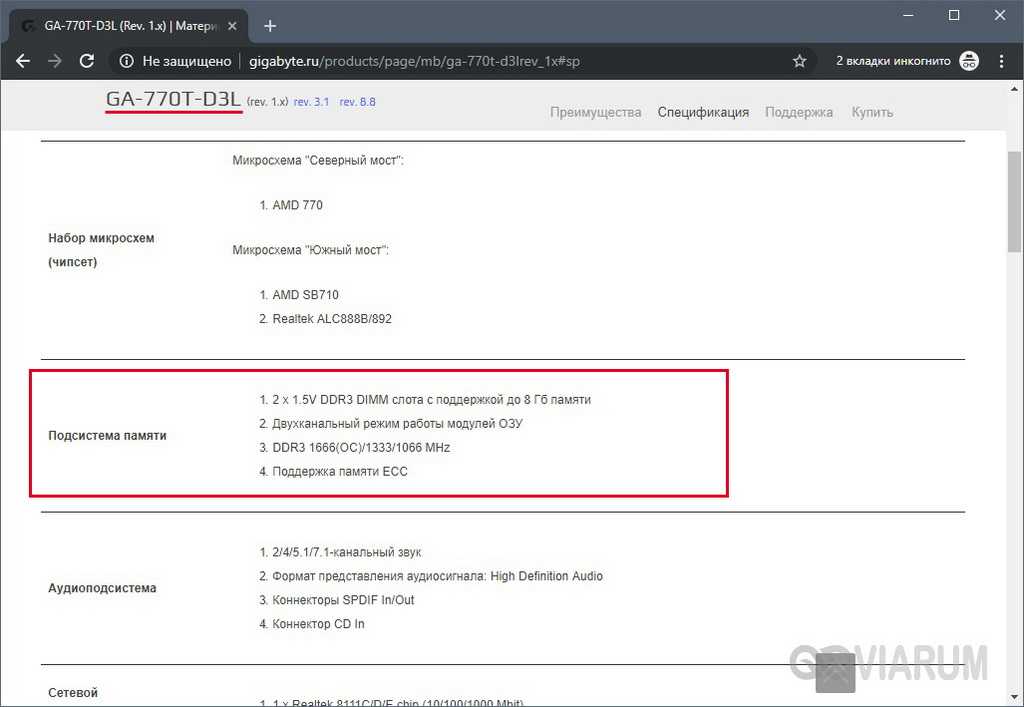
Task: Select the Спецификация menu item
Action: click(703, 112)
